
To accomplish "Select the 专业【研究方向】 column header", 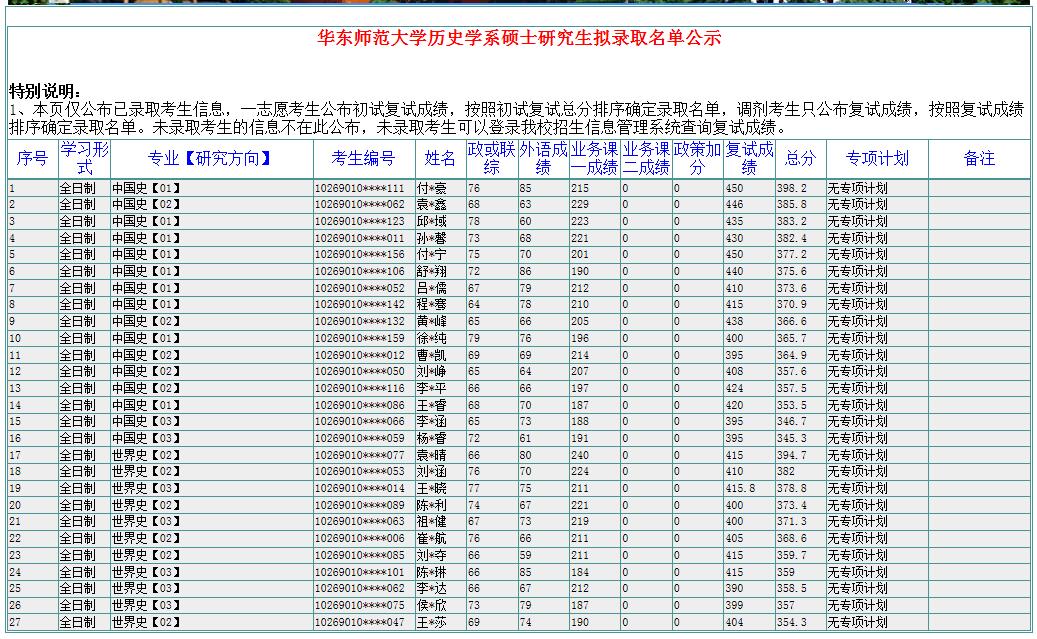I will [x=211, y=159].
